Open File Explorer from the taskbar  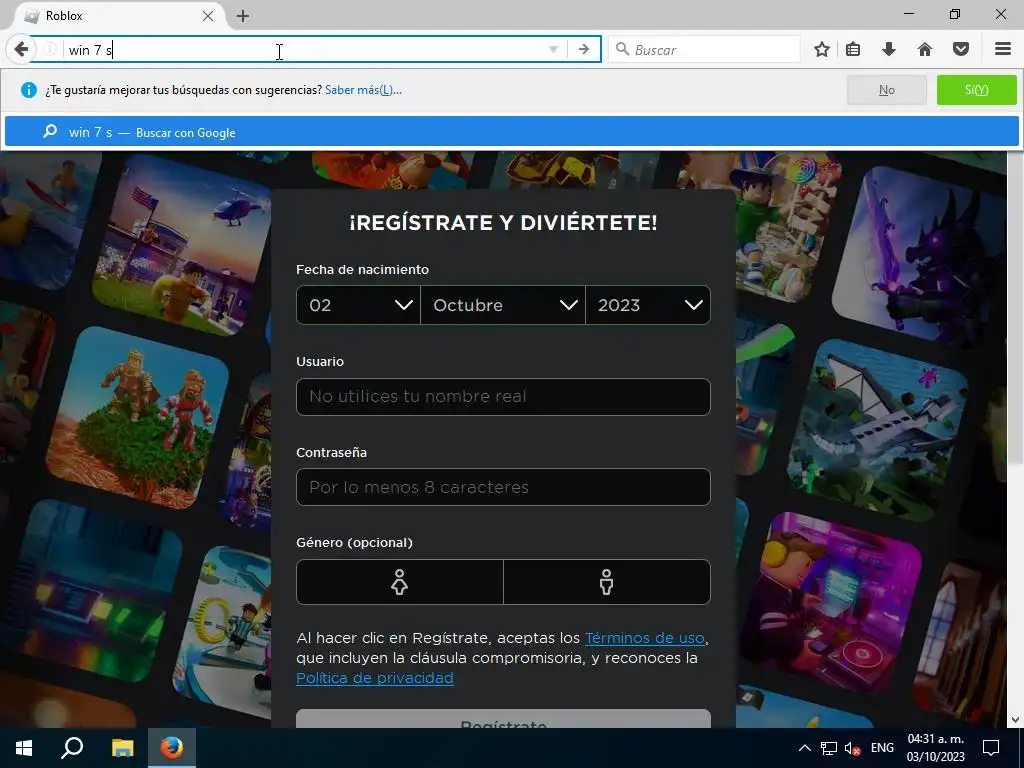click(x=122, y=748)
